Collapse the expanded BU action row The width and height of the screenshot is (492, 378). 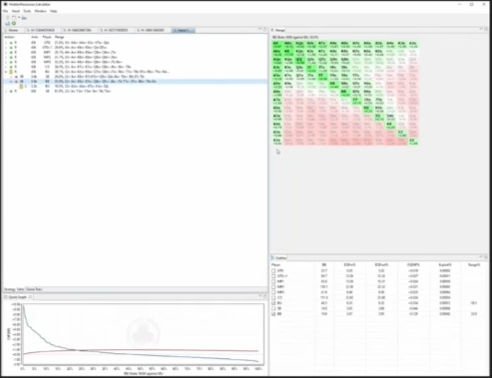point(6,72)
